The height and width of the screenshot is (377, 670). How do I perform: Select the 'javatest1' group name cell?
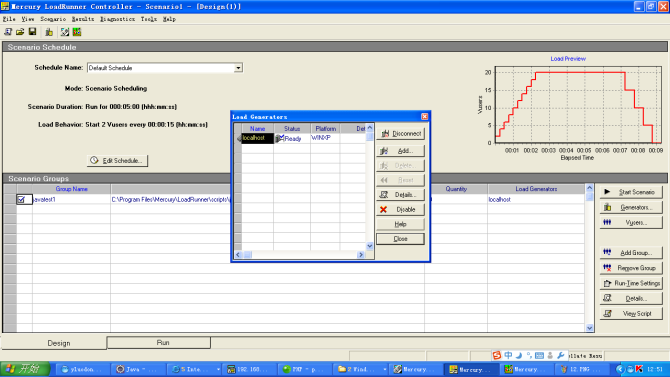click(71, 200)
